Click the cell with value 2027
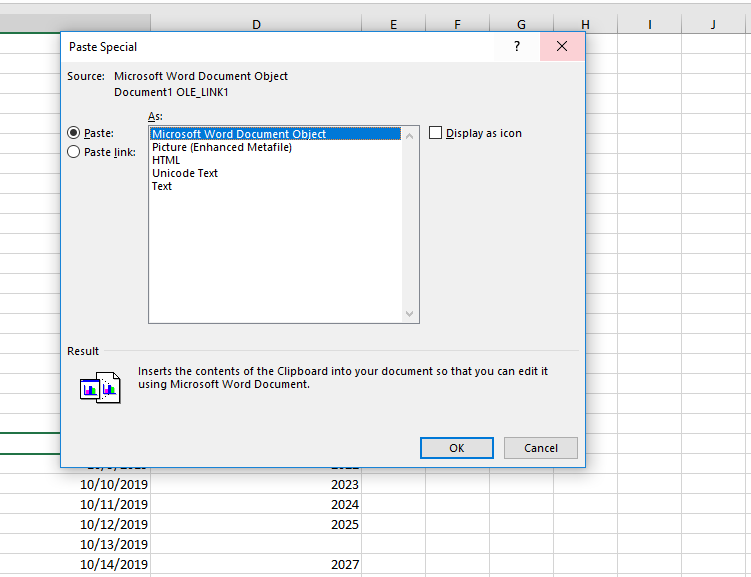 coord(256,565)
